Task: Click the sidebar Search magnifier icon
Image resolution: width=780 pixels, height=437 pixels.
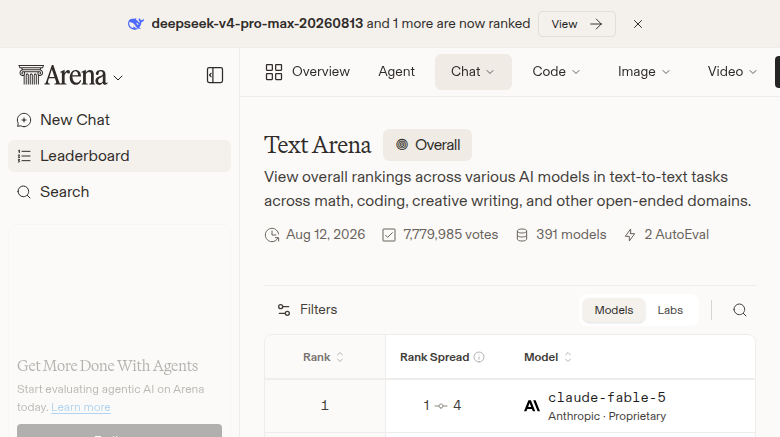Action: coord(24,192)
